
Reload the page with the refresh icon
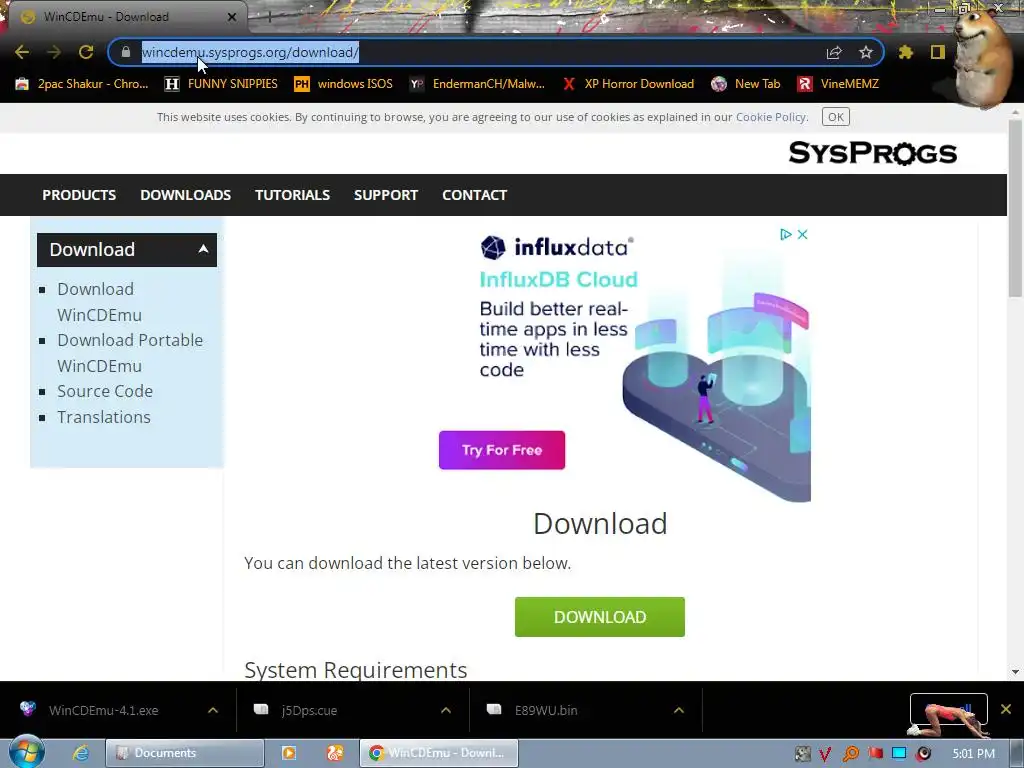click(86, 52)
